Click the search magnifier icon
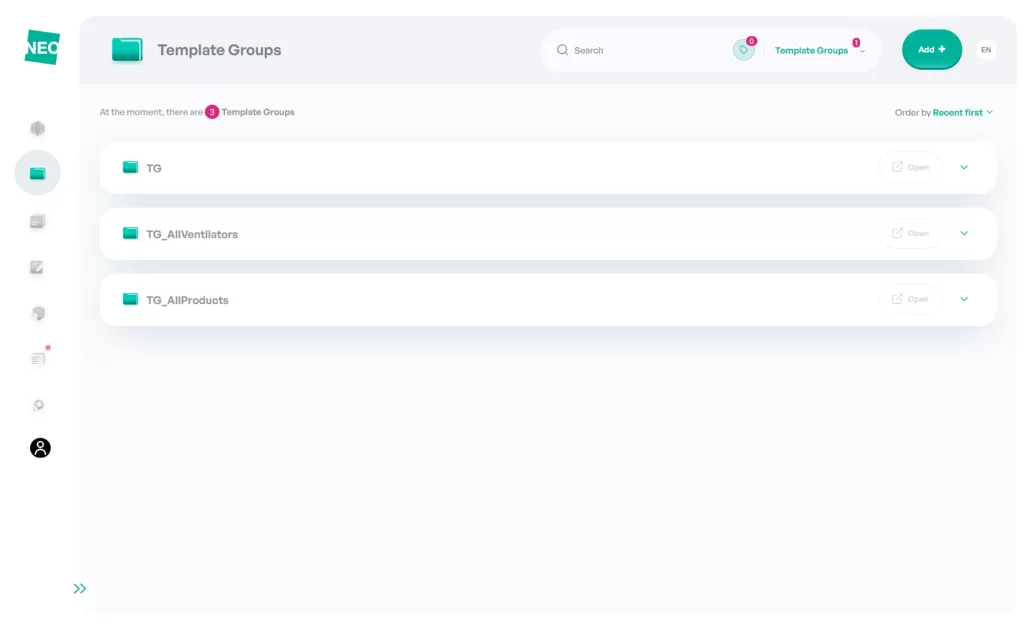Image resolution: width=1024 pixels, height=625 pixels. (x=562, y=50)
